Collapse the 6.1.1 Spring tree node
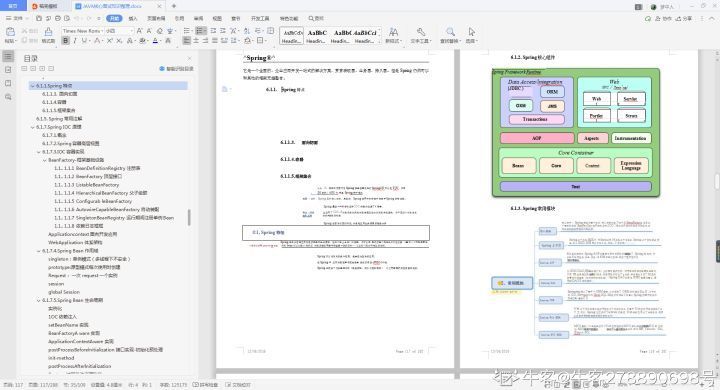Screen dimensions: 720x390 [32, 86]
